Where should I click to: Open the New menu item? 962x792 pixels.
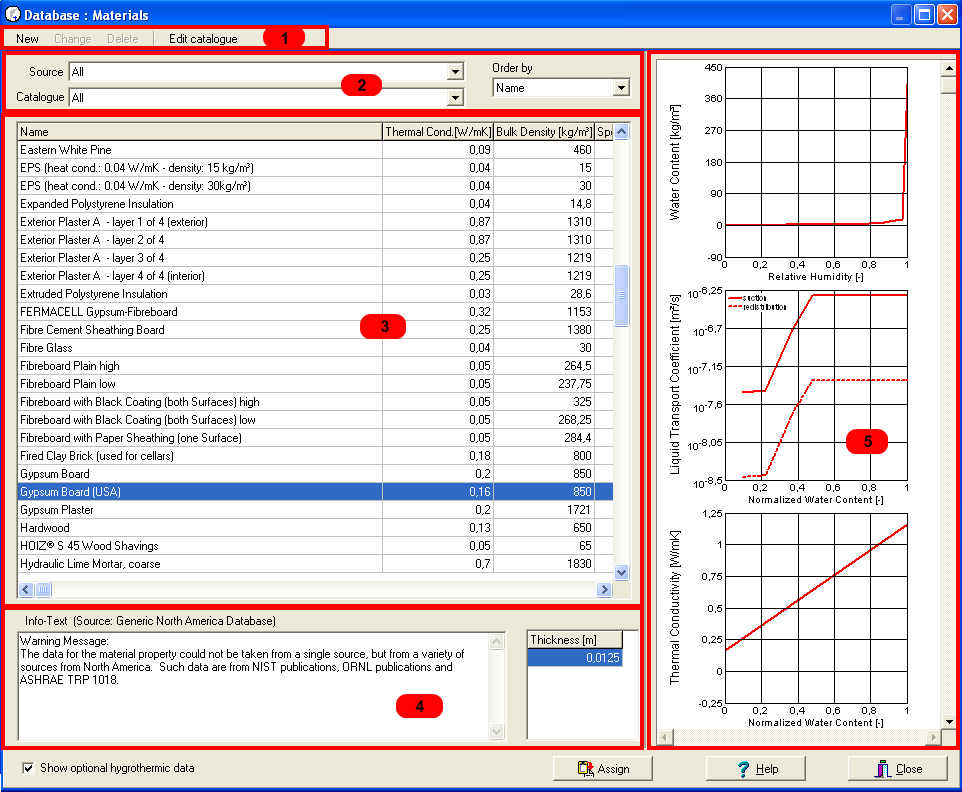tap(27, 39)
